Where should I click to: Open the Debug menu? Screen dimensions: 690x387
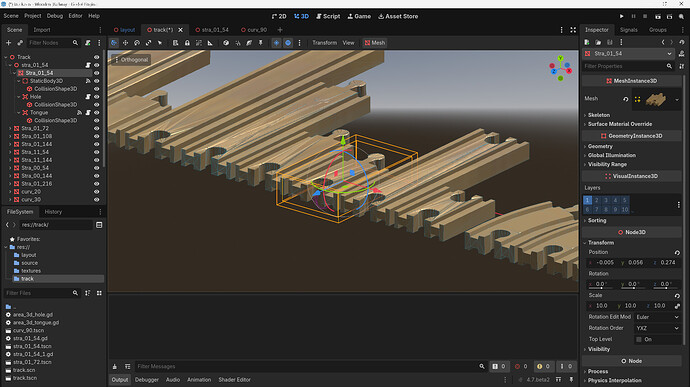(x=55, y=16)
